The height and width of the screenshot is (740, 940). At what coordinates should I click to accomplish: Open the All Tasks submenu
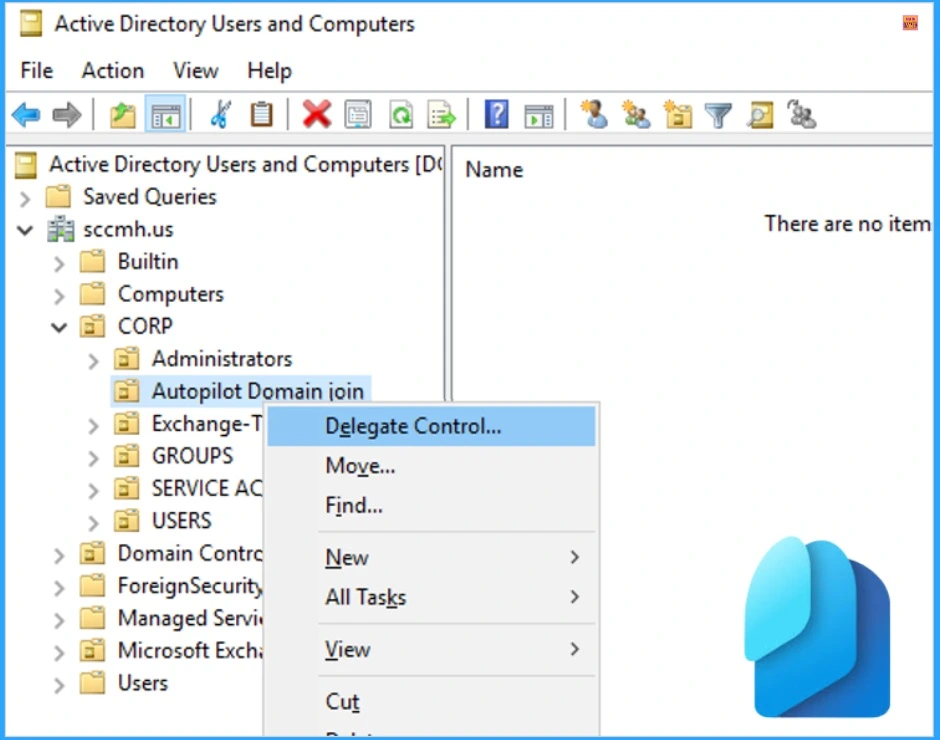pyautogui.click(x=431, y=597)
